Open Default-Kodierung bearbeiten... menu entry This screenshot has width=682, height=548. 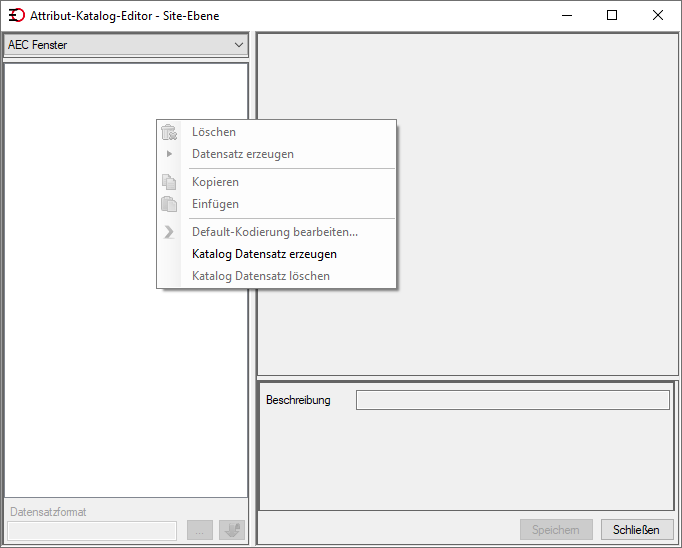tap(277, 232)
